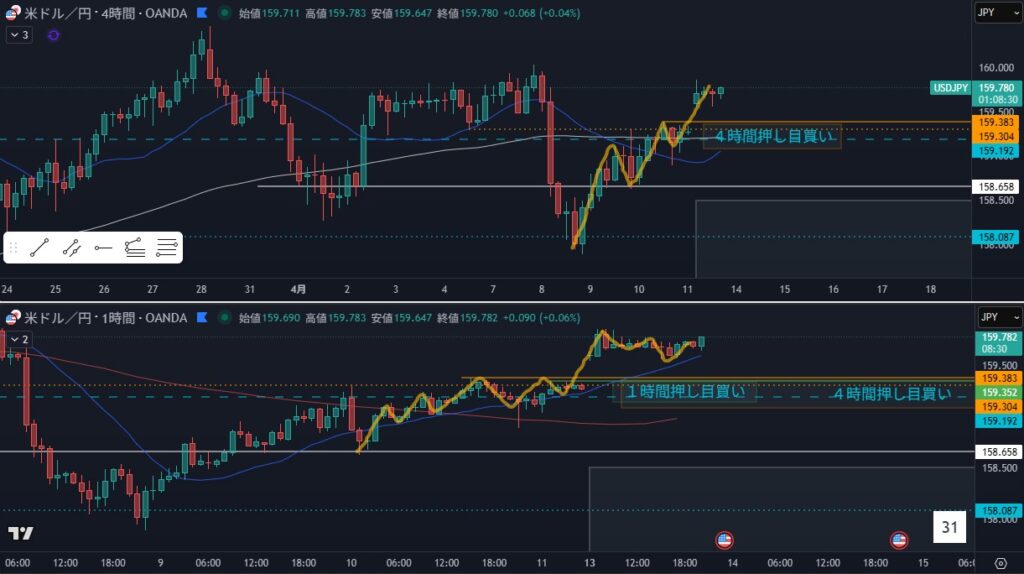Select the Trend Line drawing tool
1024x574 pixels.
pos(40,247)
